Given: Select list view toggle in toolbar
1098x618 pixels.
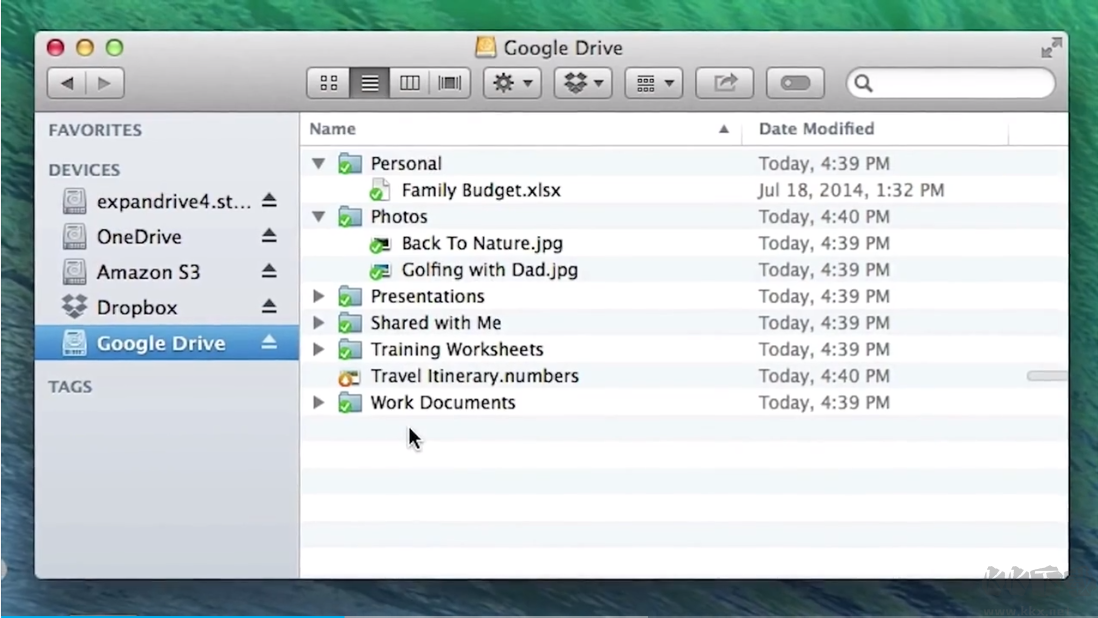Looking at the screenshot, I should coord(370,83).
